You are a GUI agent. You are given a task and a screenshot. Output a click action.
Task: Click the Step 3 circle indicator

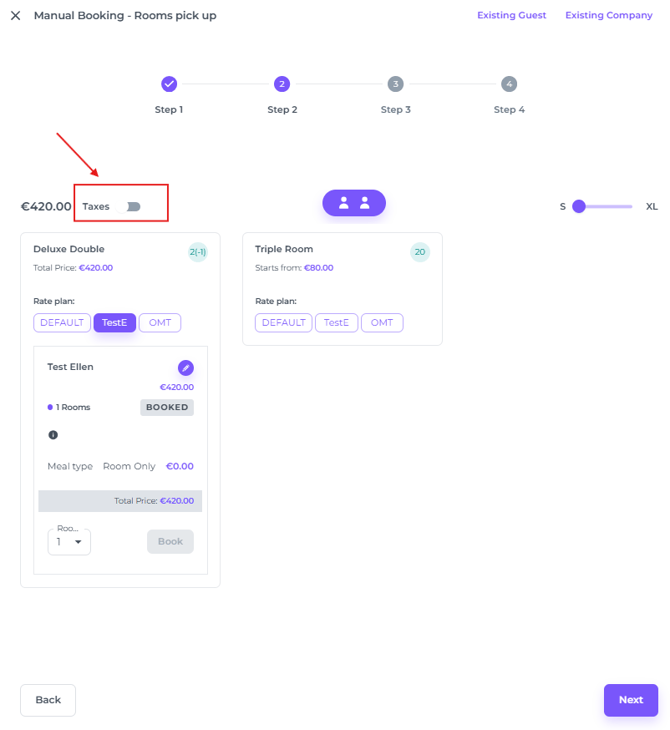(x=396, y=84)
